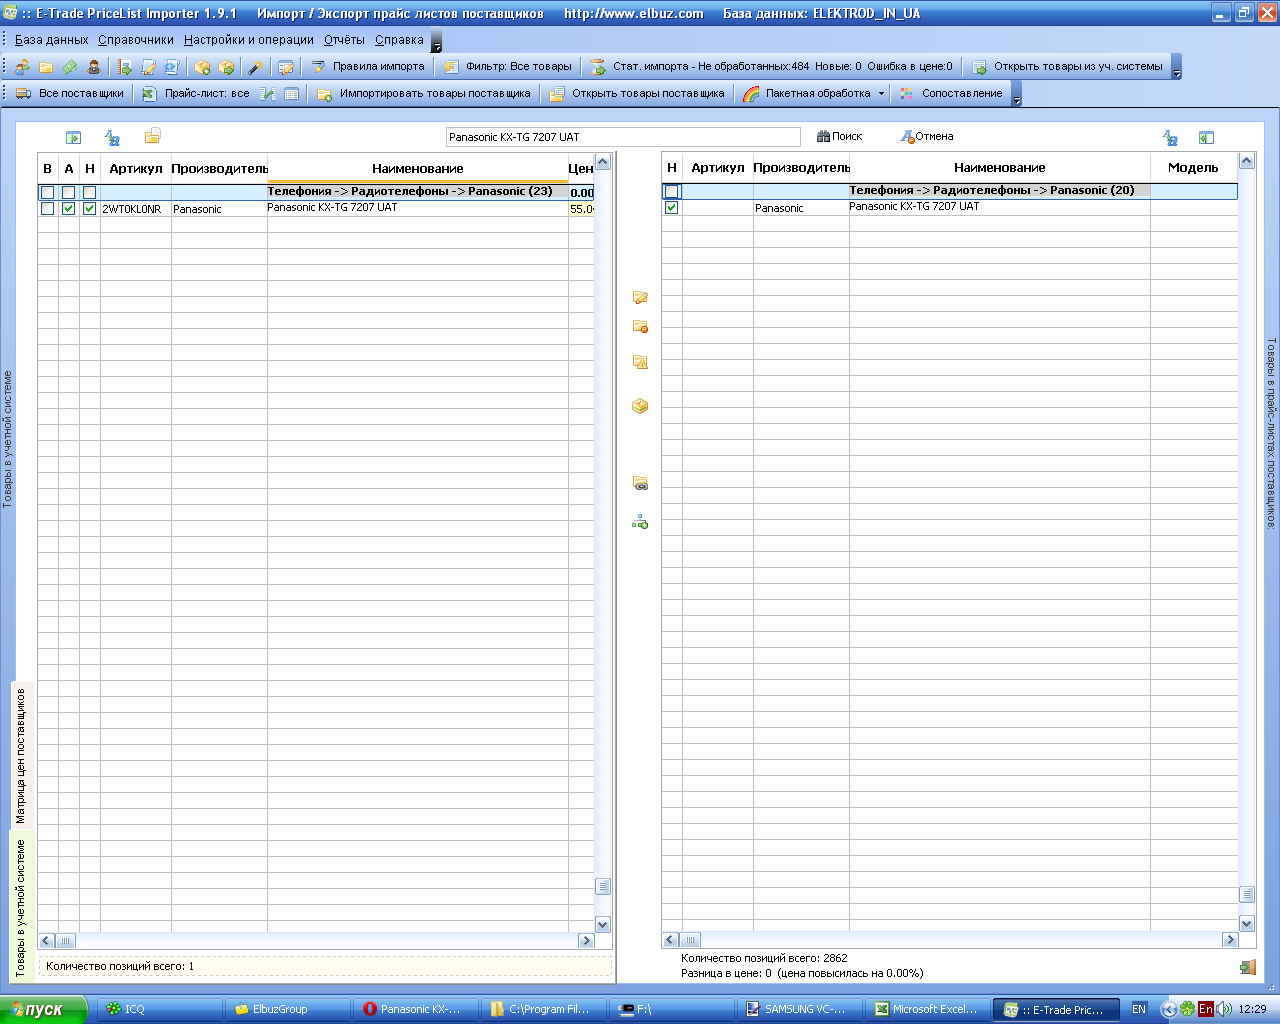Click the Panasonic KX-TG 7207 UAT search field
This screenshot has width=1280, height=1024.
[x=623, y=137]
